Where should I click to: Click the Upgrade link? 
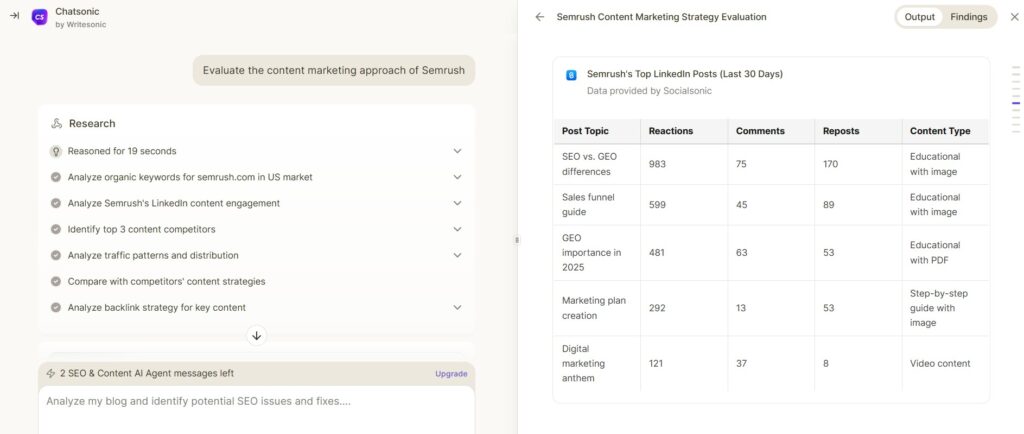tap(451, 374)
